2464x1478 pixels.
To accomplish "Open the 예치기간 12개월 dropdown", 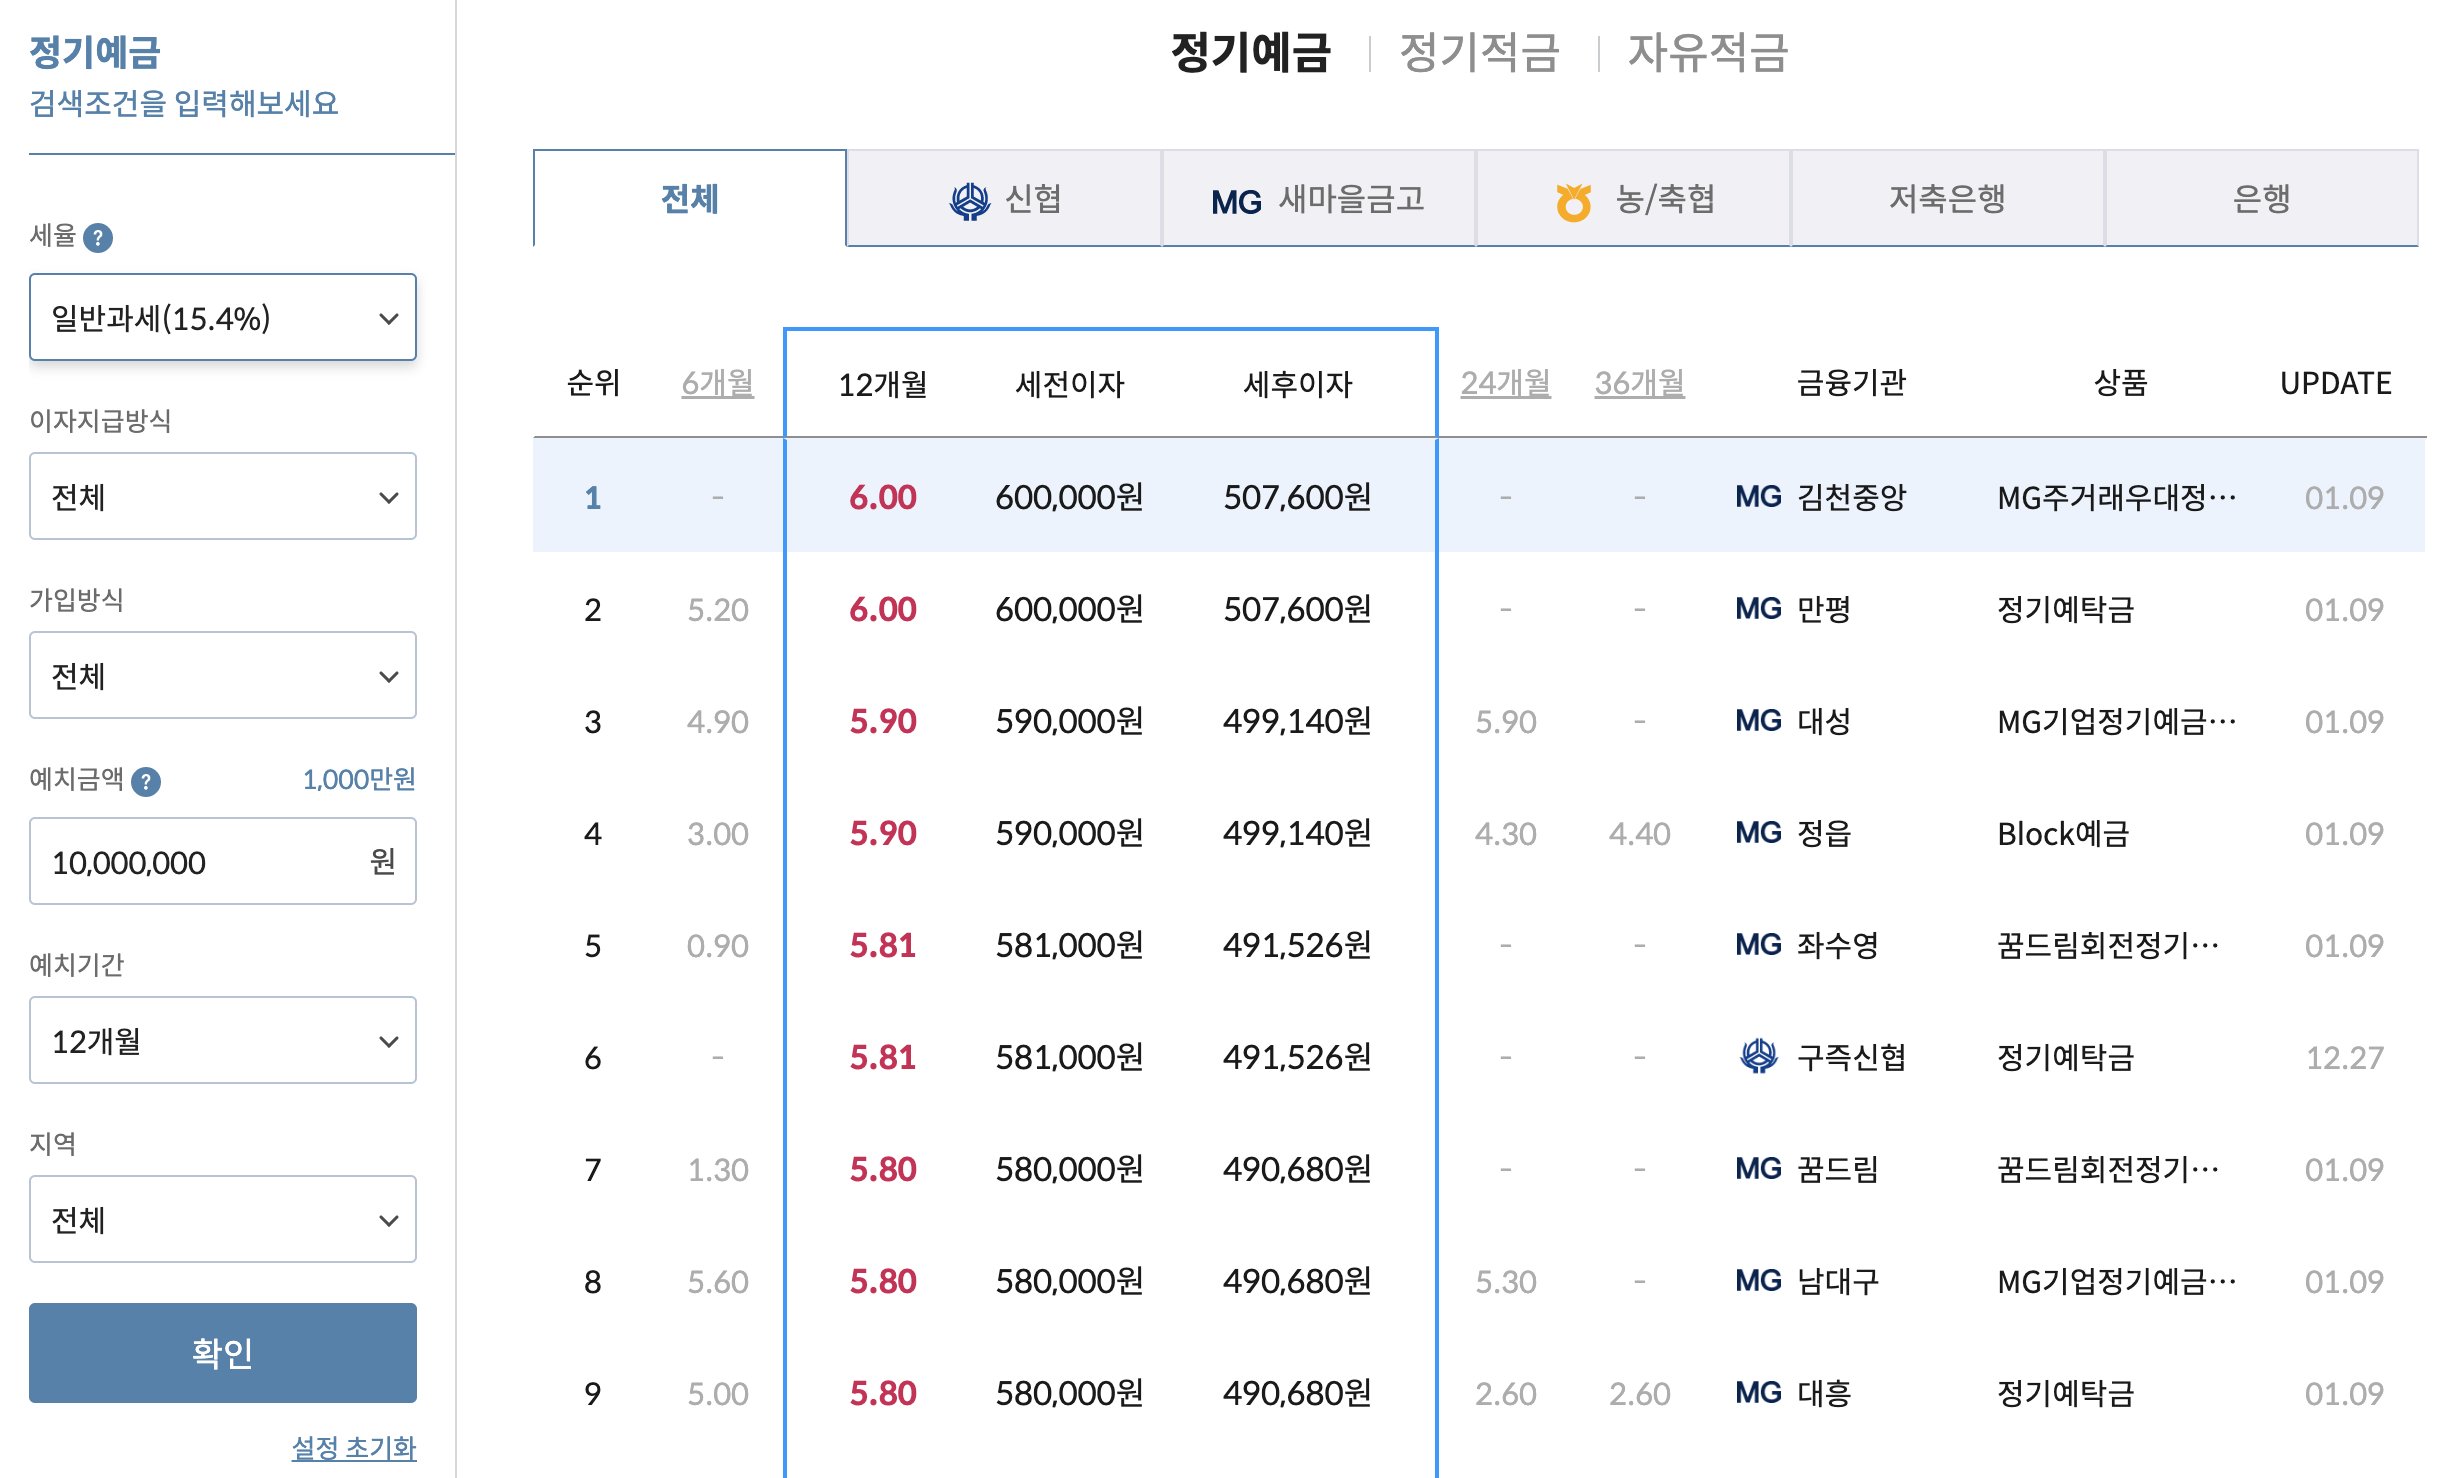I will pos(223,1041).
